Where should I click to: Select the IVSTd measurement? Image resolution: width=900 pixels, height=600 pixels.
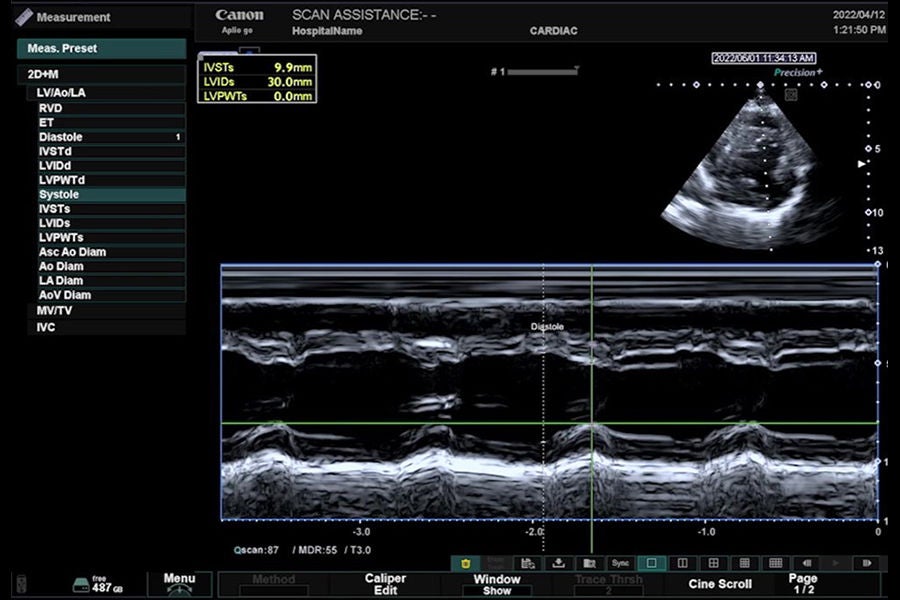click(111, 151)
